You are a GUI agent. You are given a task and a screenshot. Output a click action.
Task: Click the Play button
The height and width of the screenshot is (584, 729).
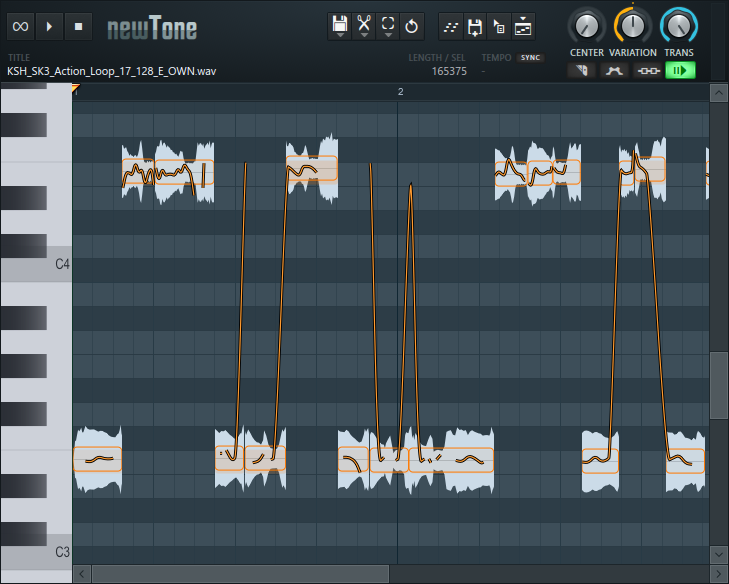[51, 25]
